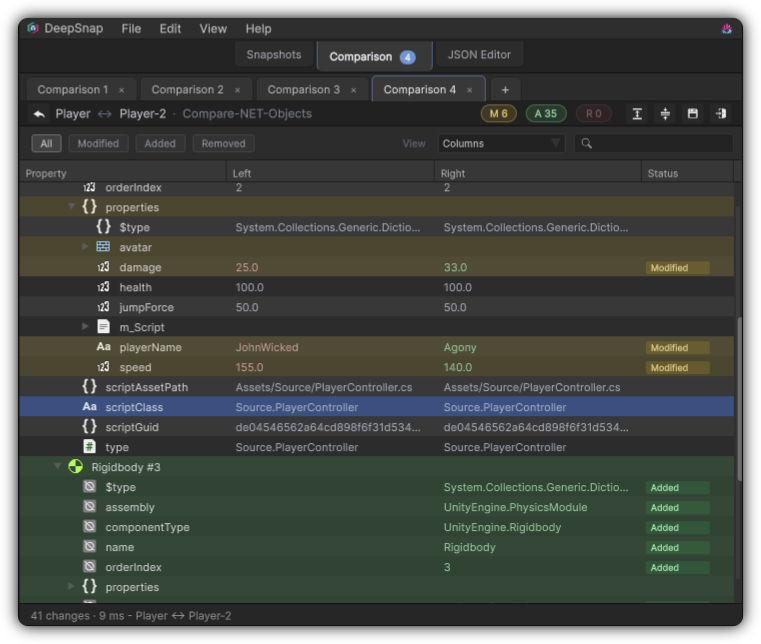
Task: Click the Aa icon beside playerName
Action: point(103,347)
